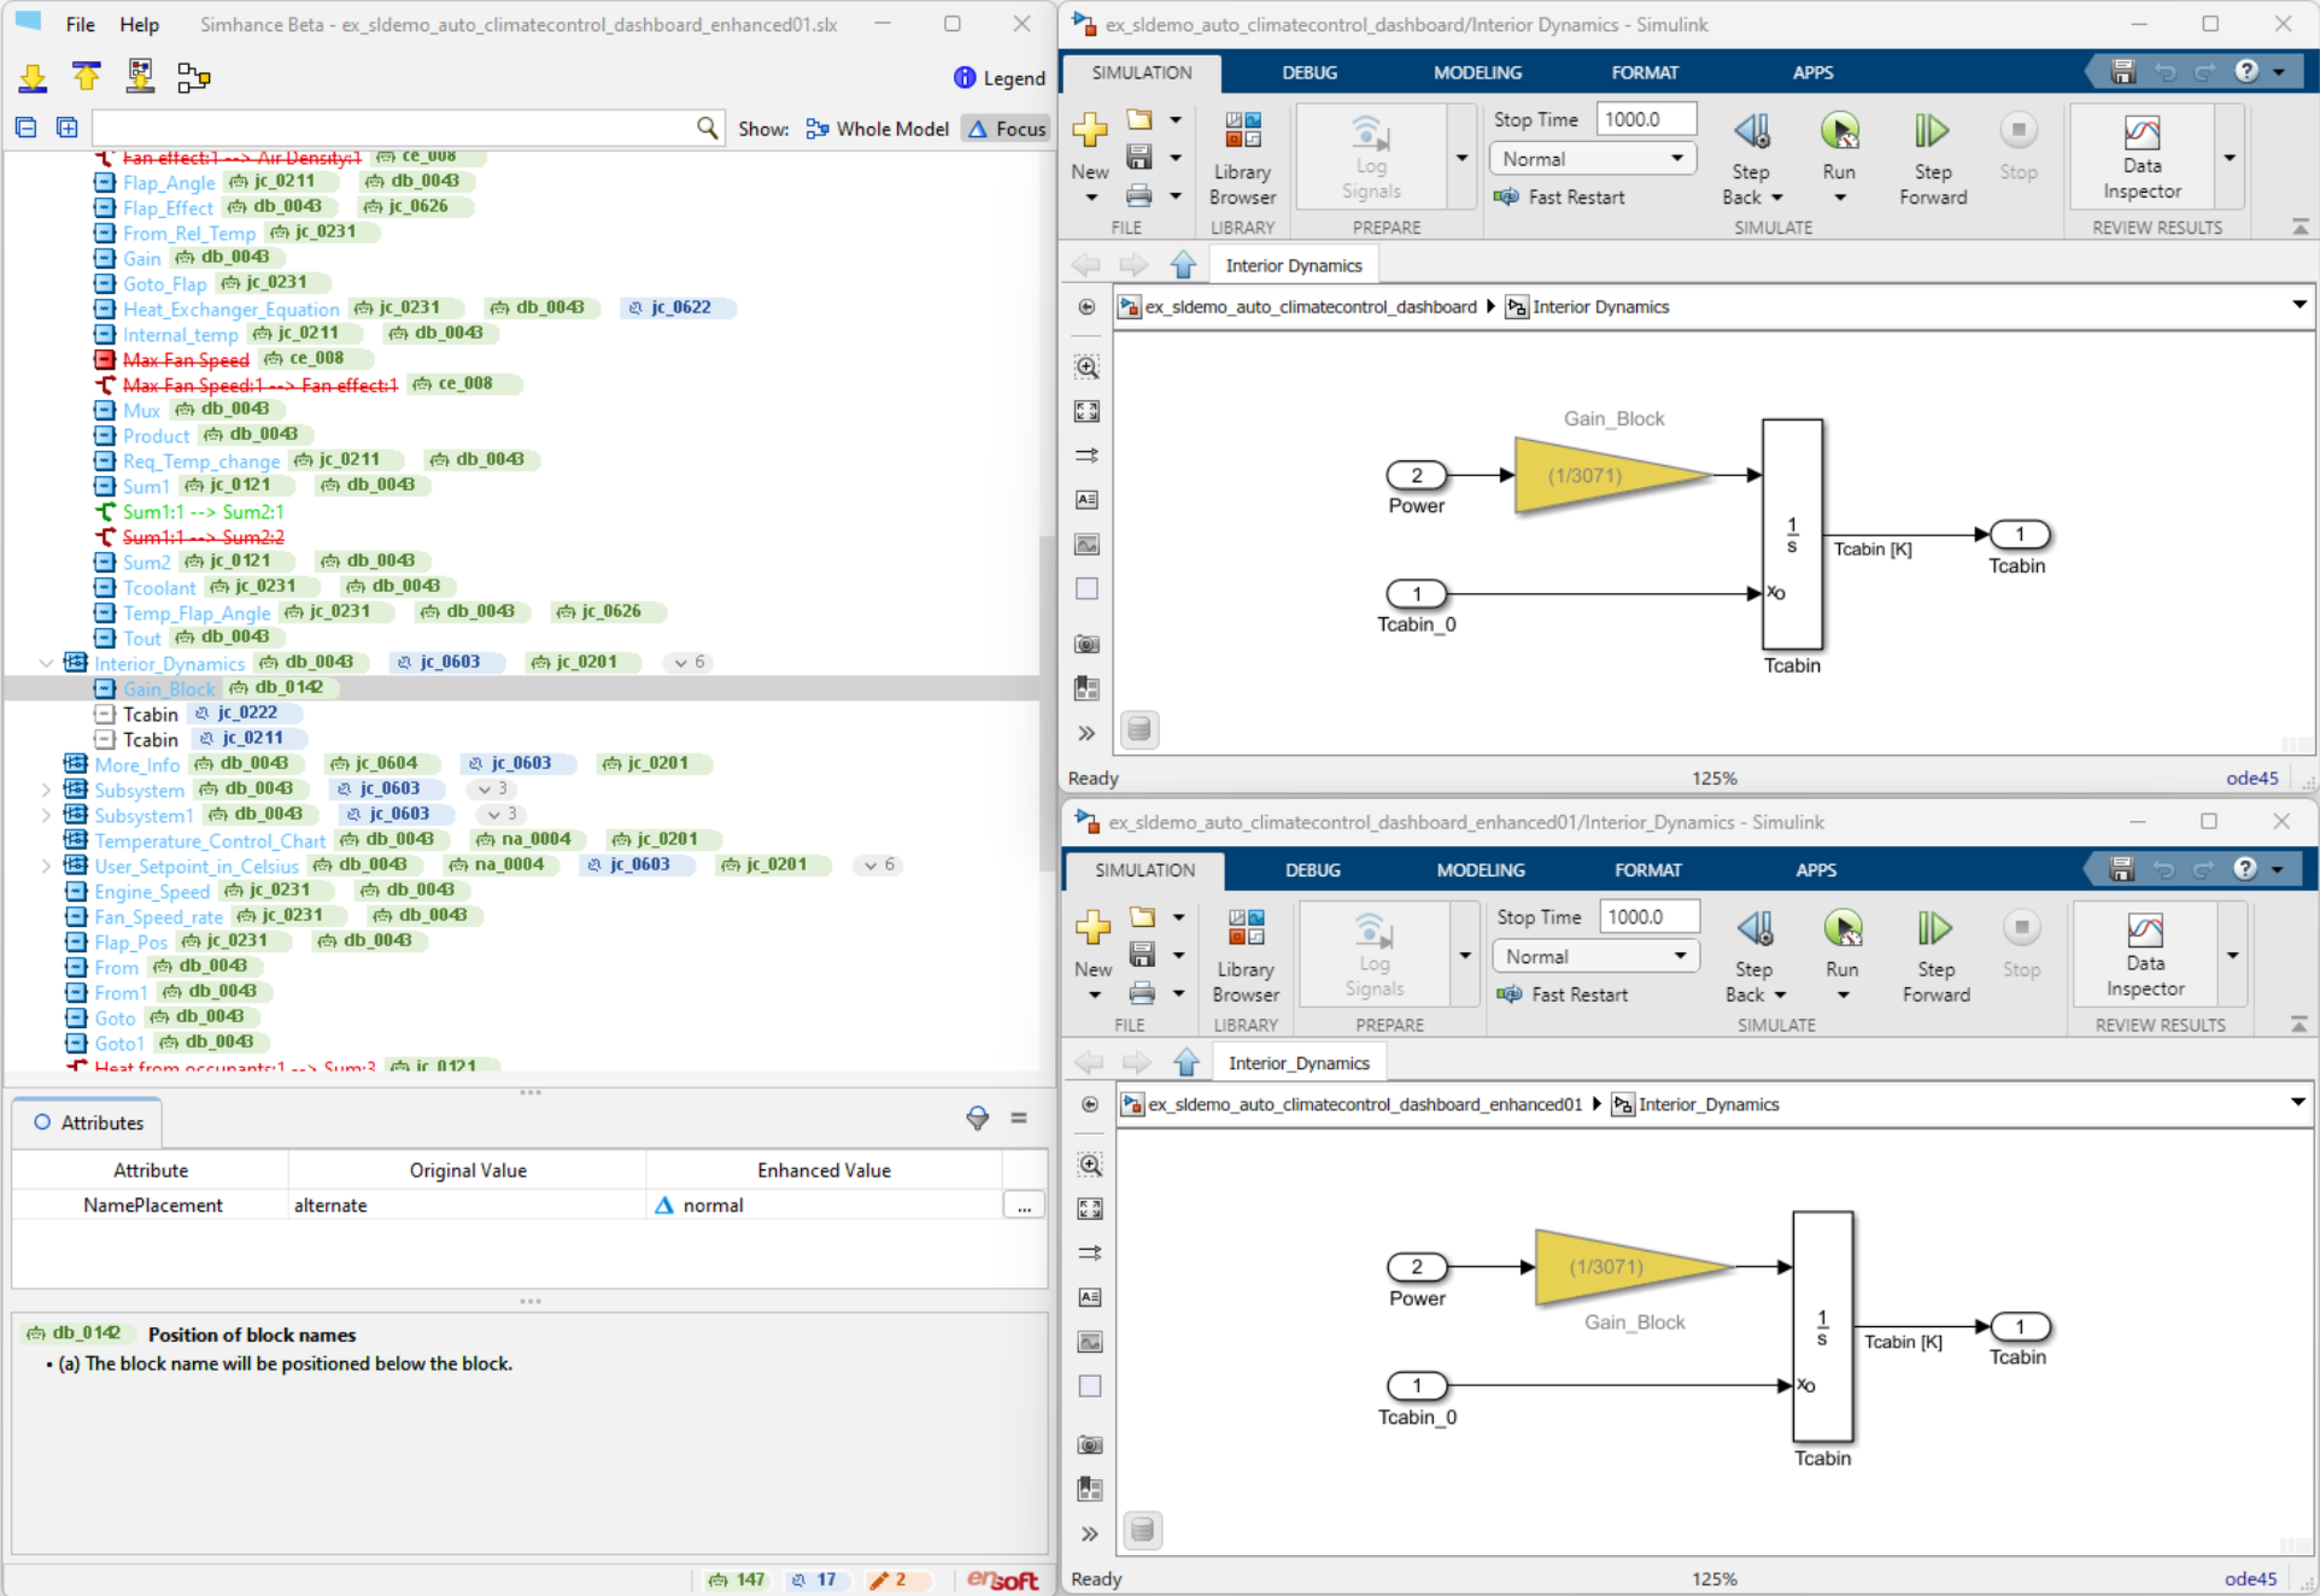Click the block hierarchy icon in Simhance toolbar

pos(193,77)
